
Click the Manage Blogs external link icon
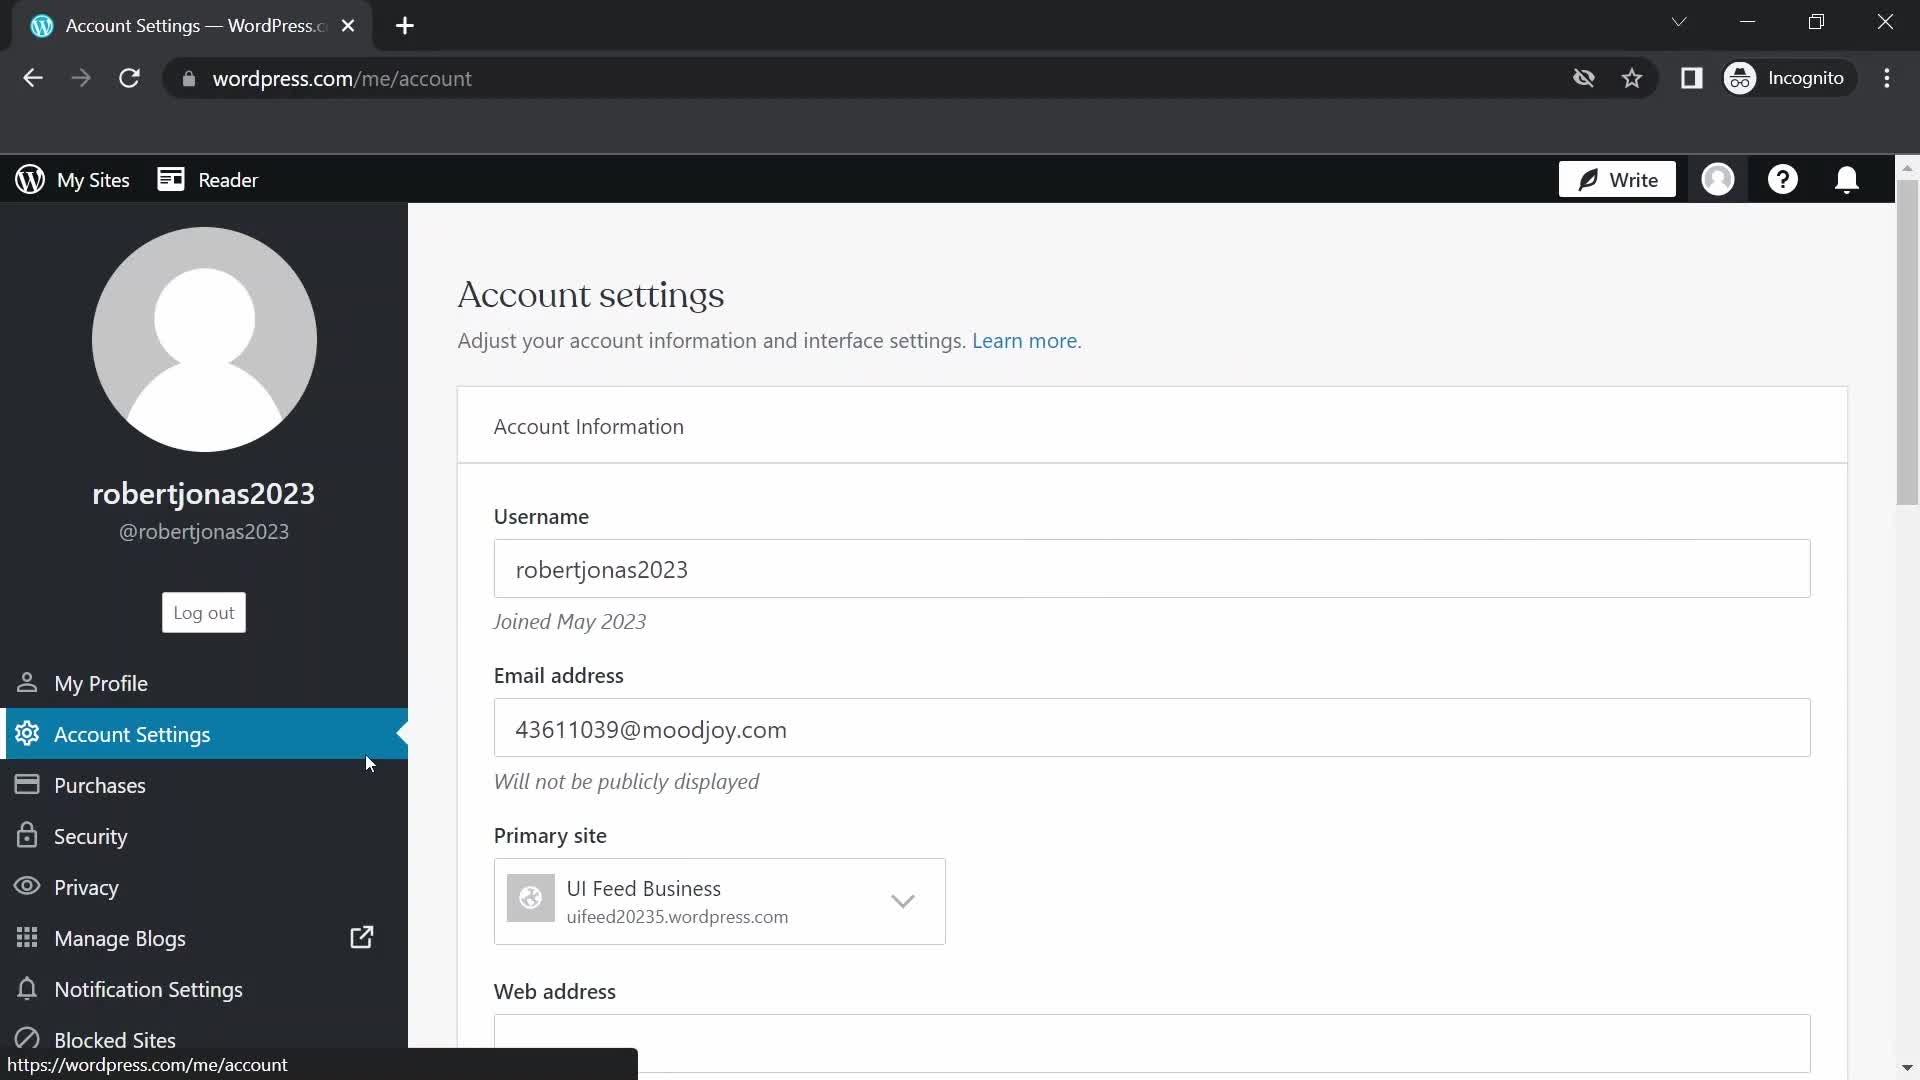362,938
